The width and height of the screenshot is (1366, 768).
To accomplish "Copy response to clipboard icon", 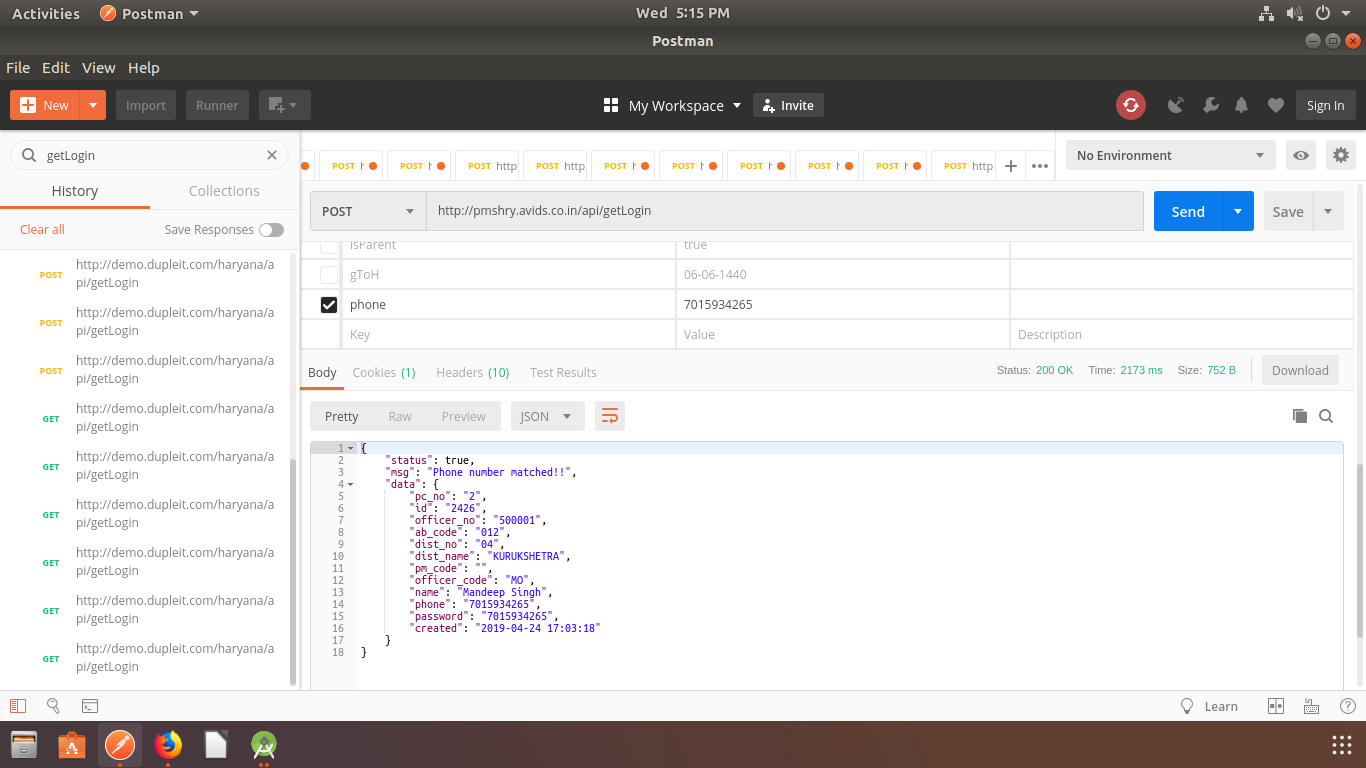I will click(x=1299, y=416).
